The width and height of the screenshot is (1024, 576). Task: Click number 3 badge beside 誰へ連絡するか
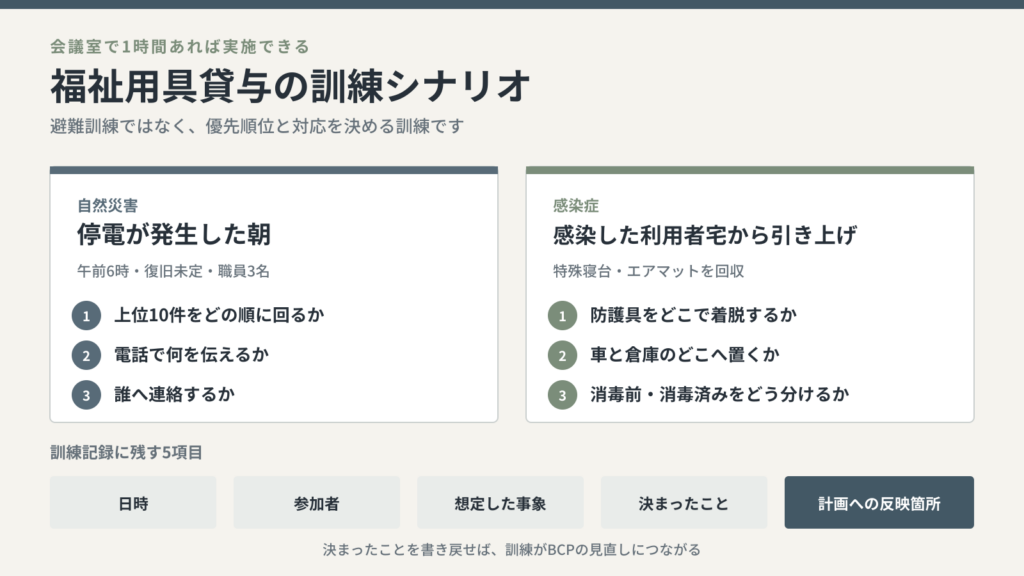86,395
